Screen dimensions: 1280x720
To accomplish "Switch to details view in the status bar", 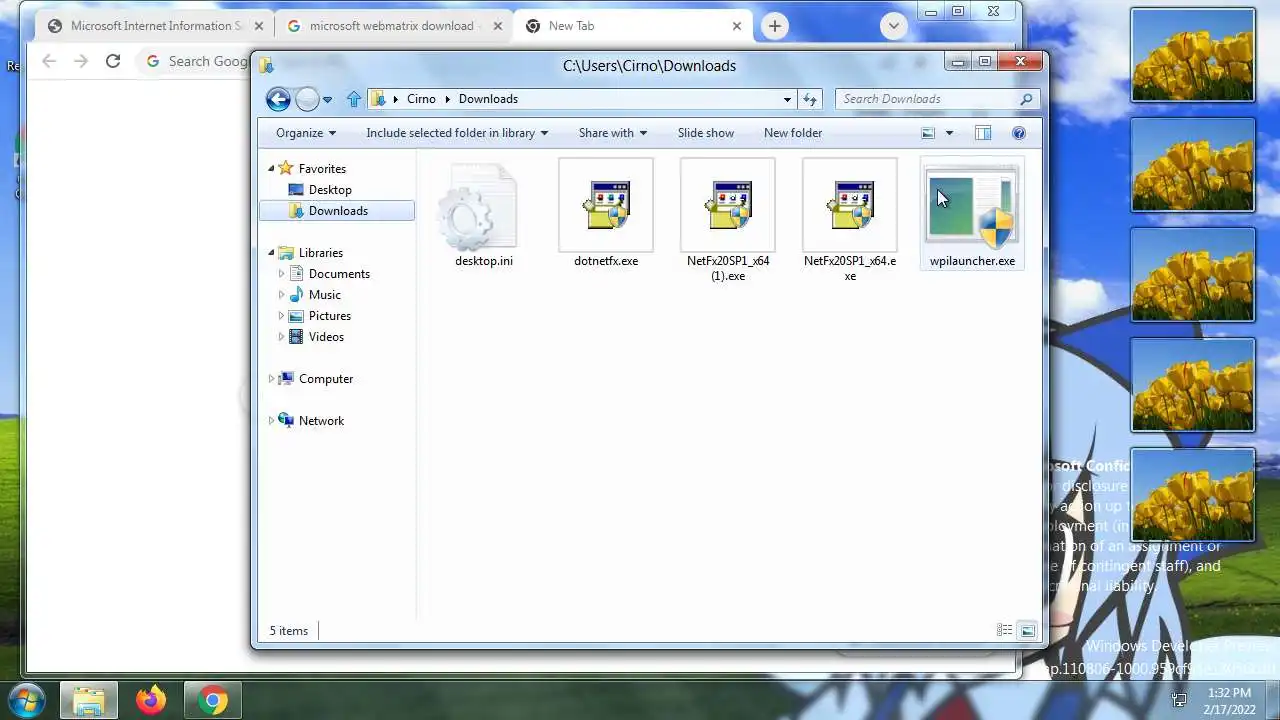I will [x=1004, y=630].
